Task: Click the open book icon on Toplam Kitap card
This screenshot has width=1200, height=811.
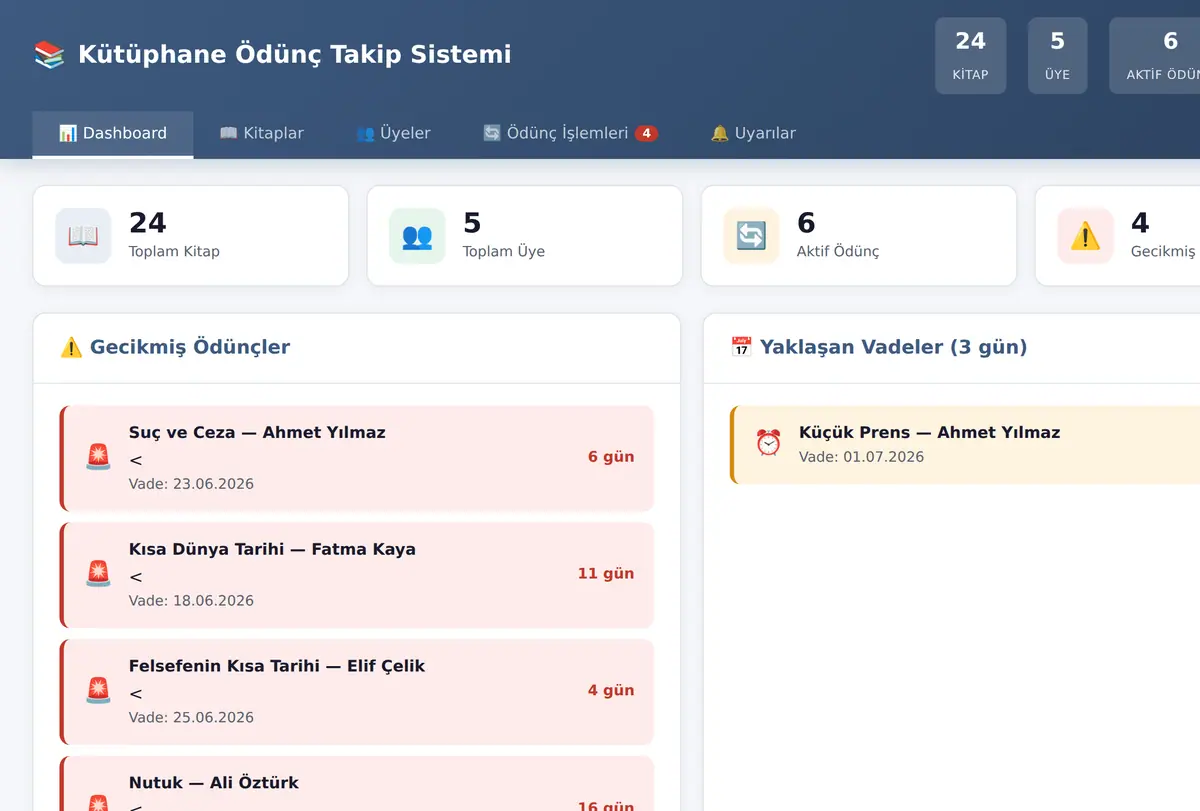Action: click(83, 236)
